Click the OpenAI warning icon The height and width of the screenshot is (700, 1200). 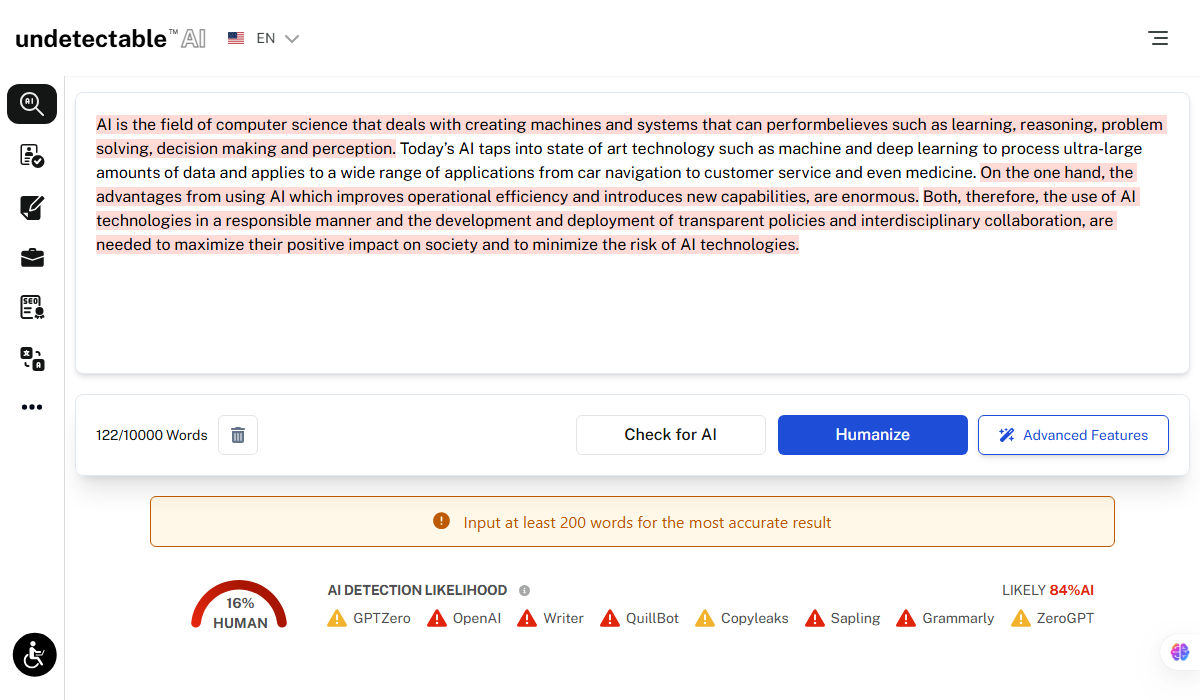pyautogui.click(x=437, y=618)
